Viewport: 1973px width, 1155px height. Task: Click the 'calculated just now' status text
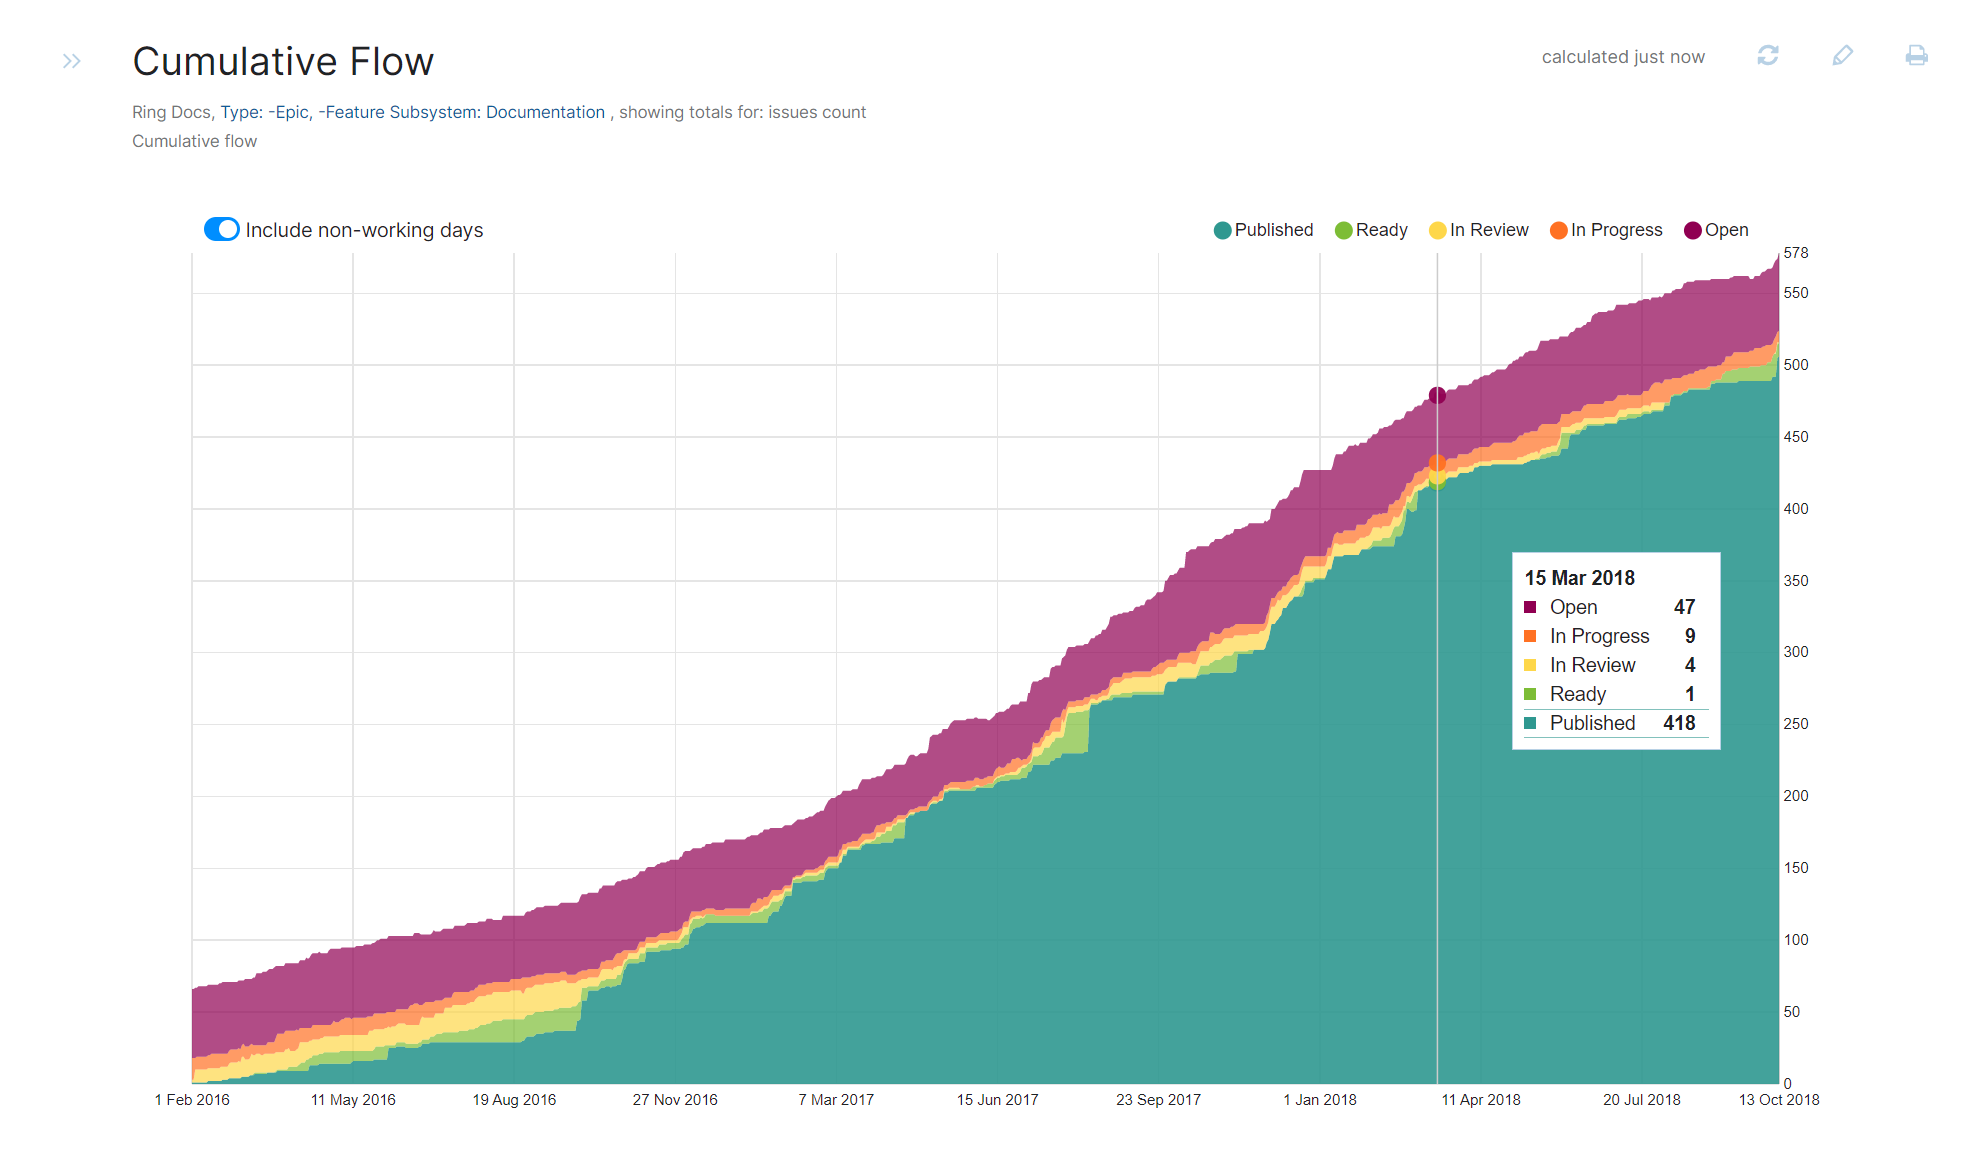pyautogui.click(x=1622, y=57)
